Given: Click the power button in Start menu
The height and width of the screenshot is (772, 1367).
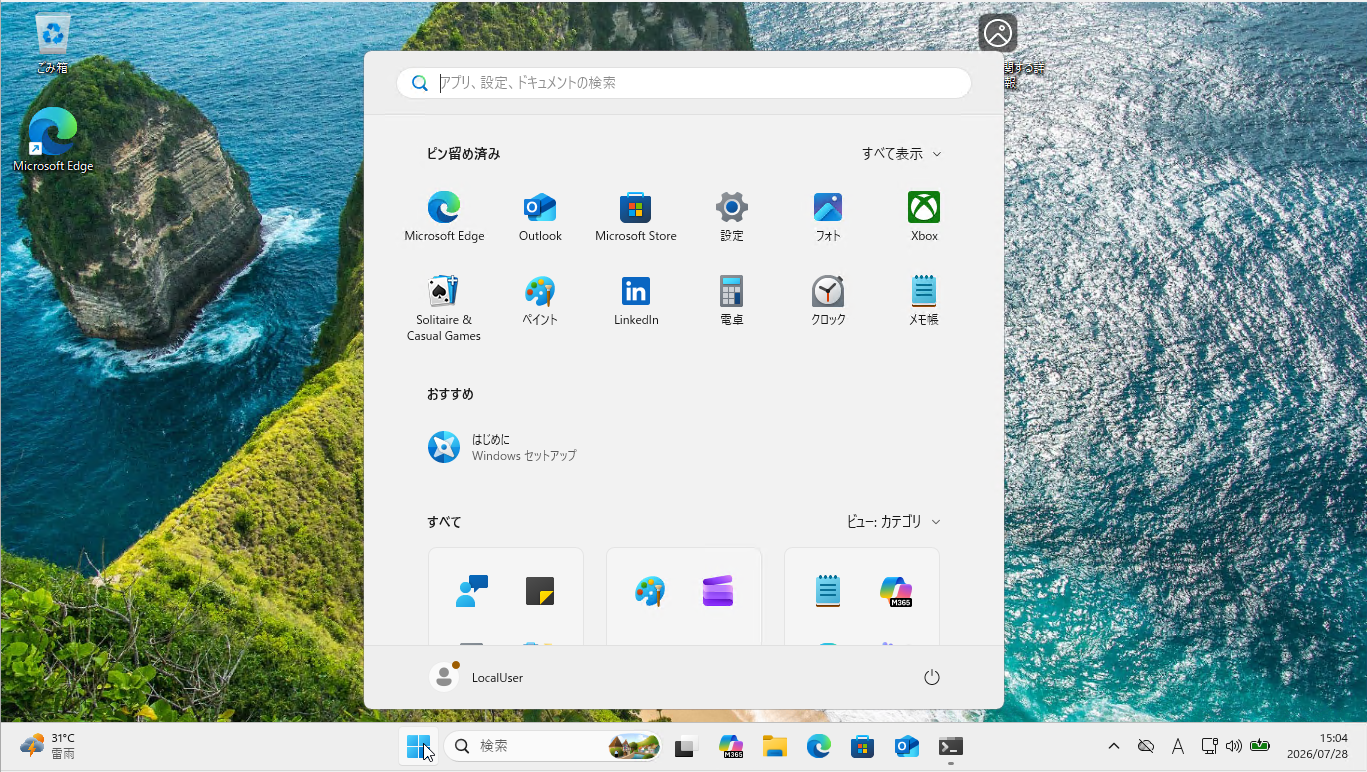Looking at the screenshot, I should 932,677.
